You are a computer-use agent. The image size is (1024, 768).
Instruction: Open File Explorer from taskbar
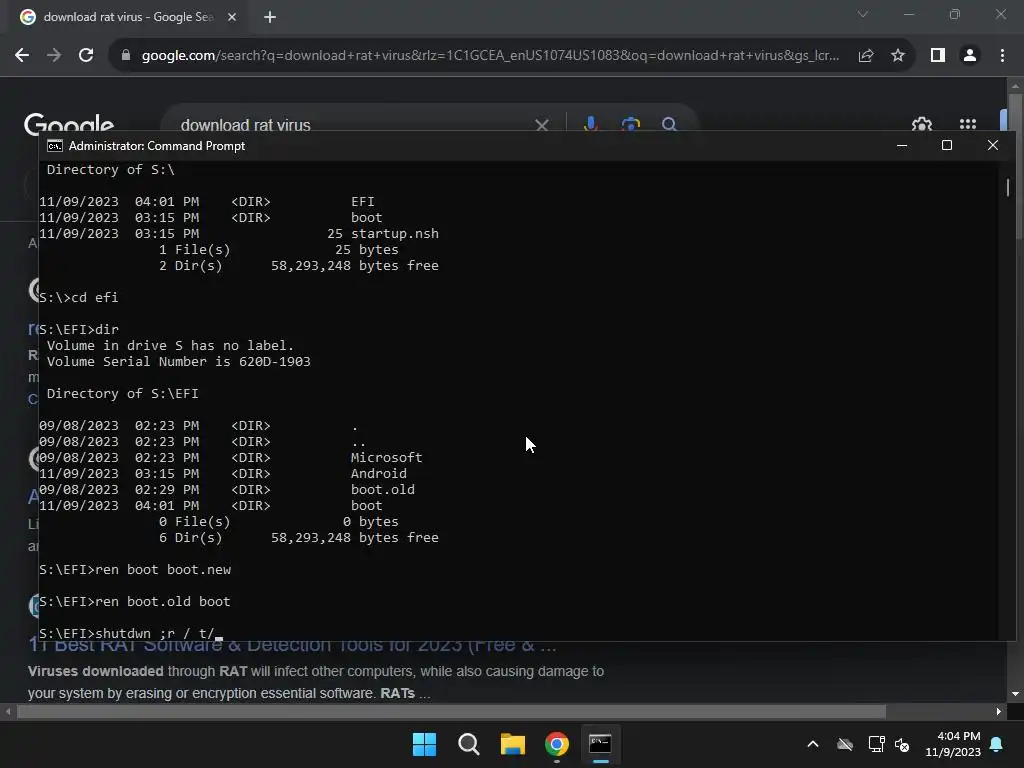513,744
